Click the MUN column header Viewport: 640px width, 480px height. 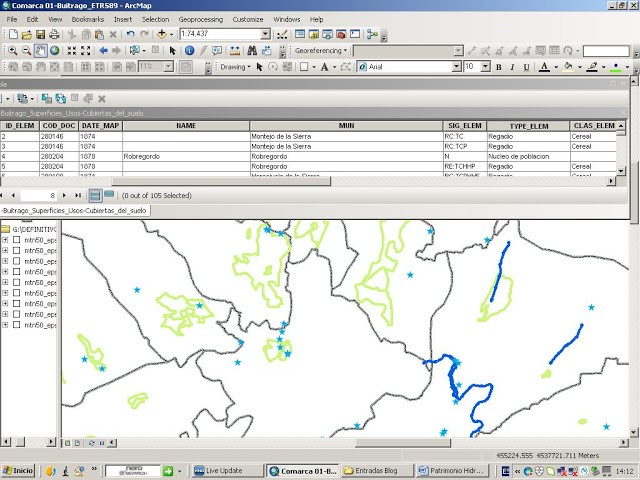[x=346, y=126]
